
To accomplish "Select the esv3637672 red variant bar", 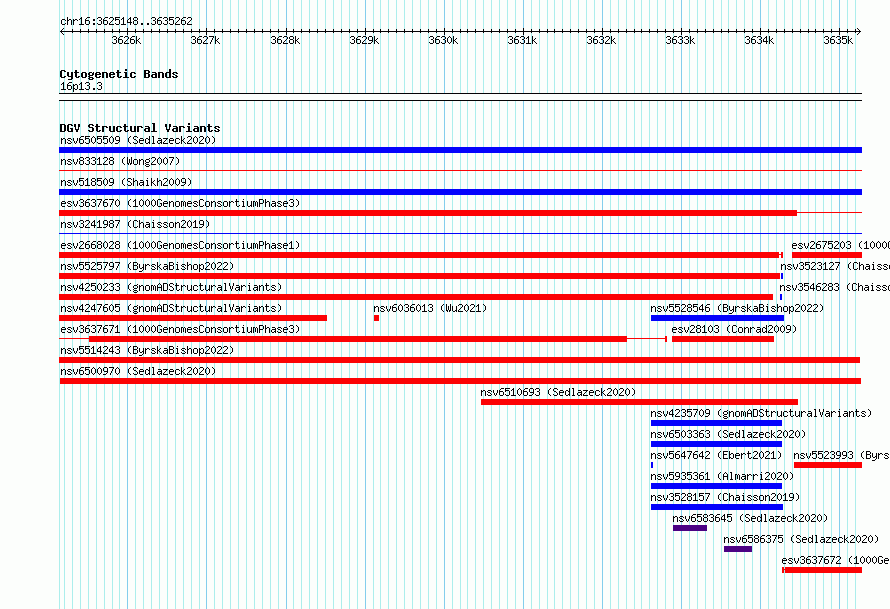I will pos(822,570).
